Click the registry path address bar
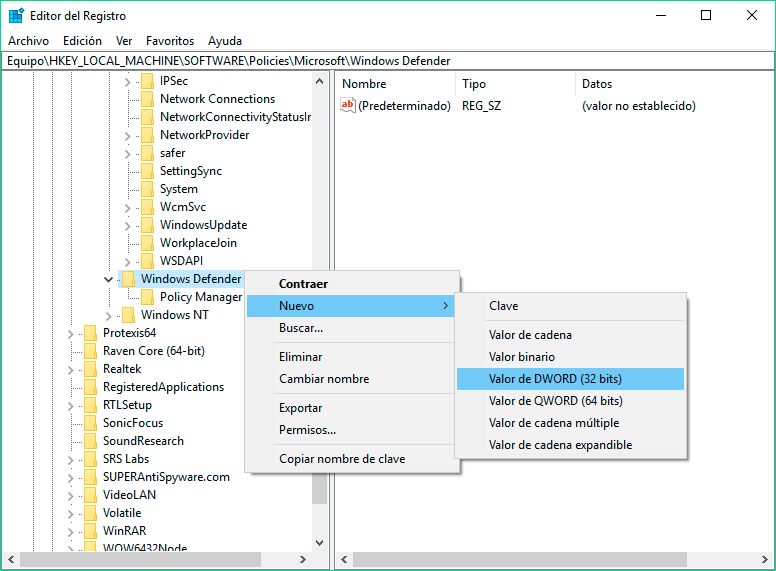The width and height of the screenshot is (776, 571). 388,61
